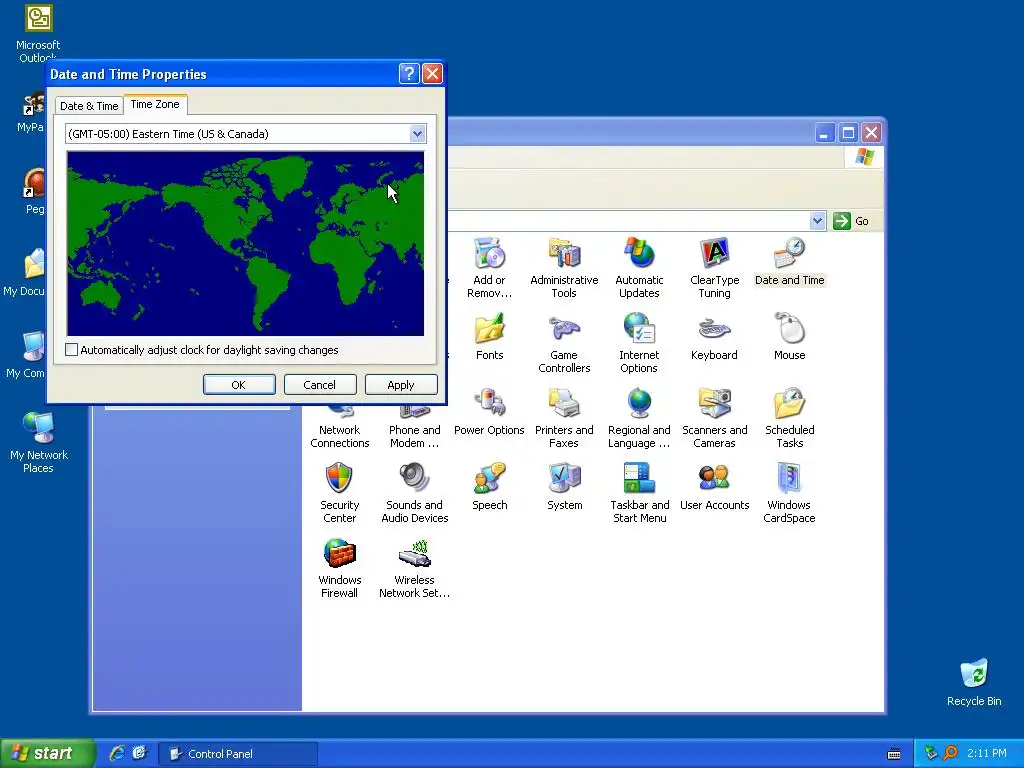The width and height of the screenshot is (1024, 768).
Task: Enable automatic daylight saving clock adjustment
Action: click(72, 350)
